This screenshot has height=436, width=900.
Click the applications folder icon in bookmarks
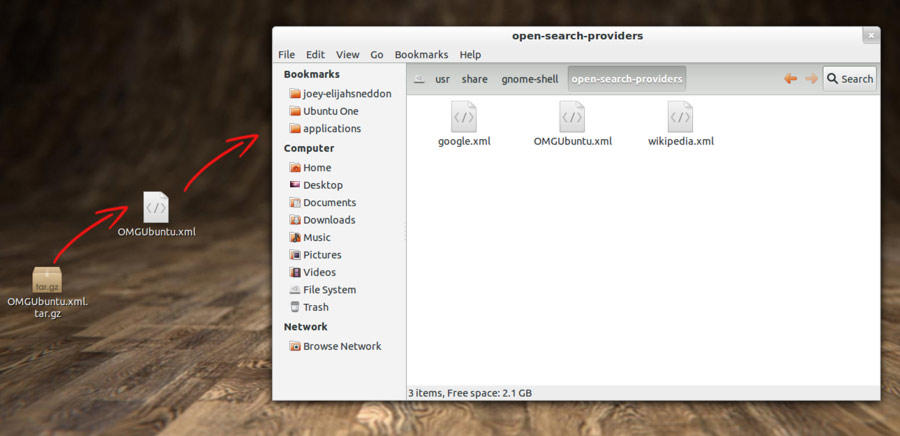(x=295, y=129)
